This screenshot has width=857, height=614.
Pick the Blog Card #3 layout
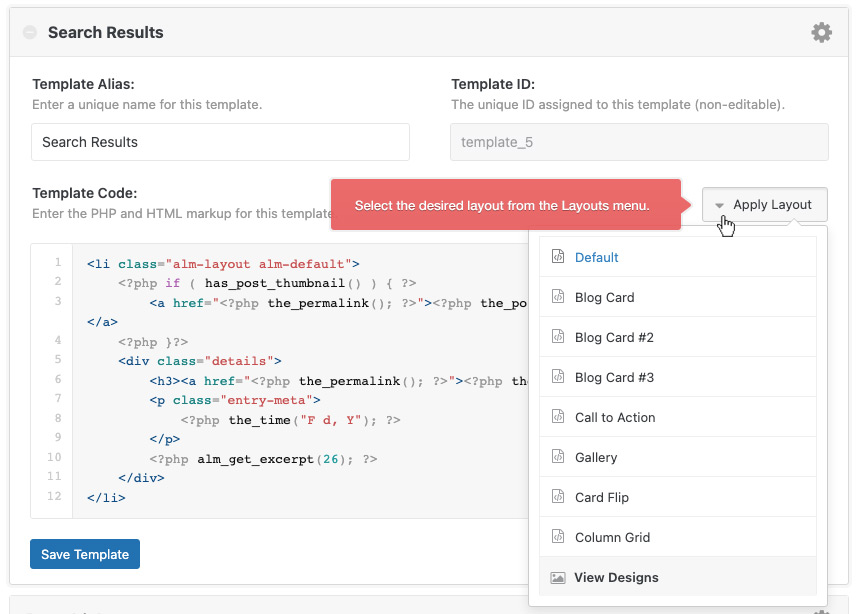(678, 377)
